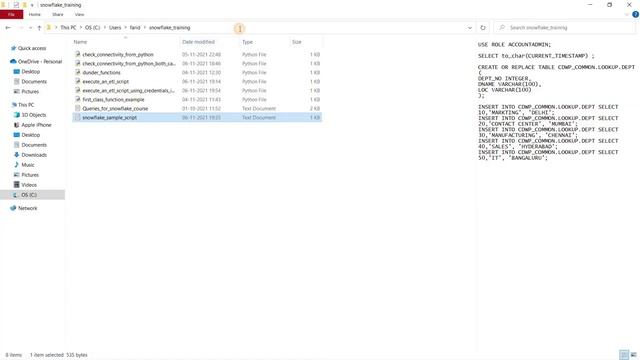Open Apple iPhone in sidebar
This screenshot has height=360, width=640.
pos(36,125)
